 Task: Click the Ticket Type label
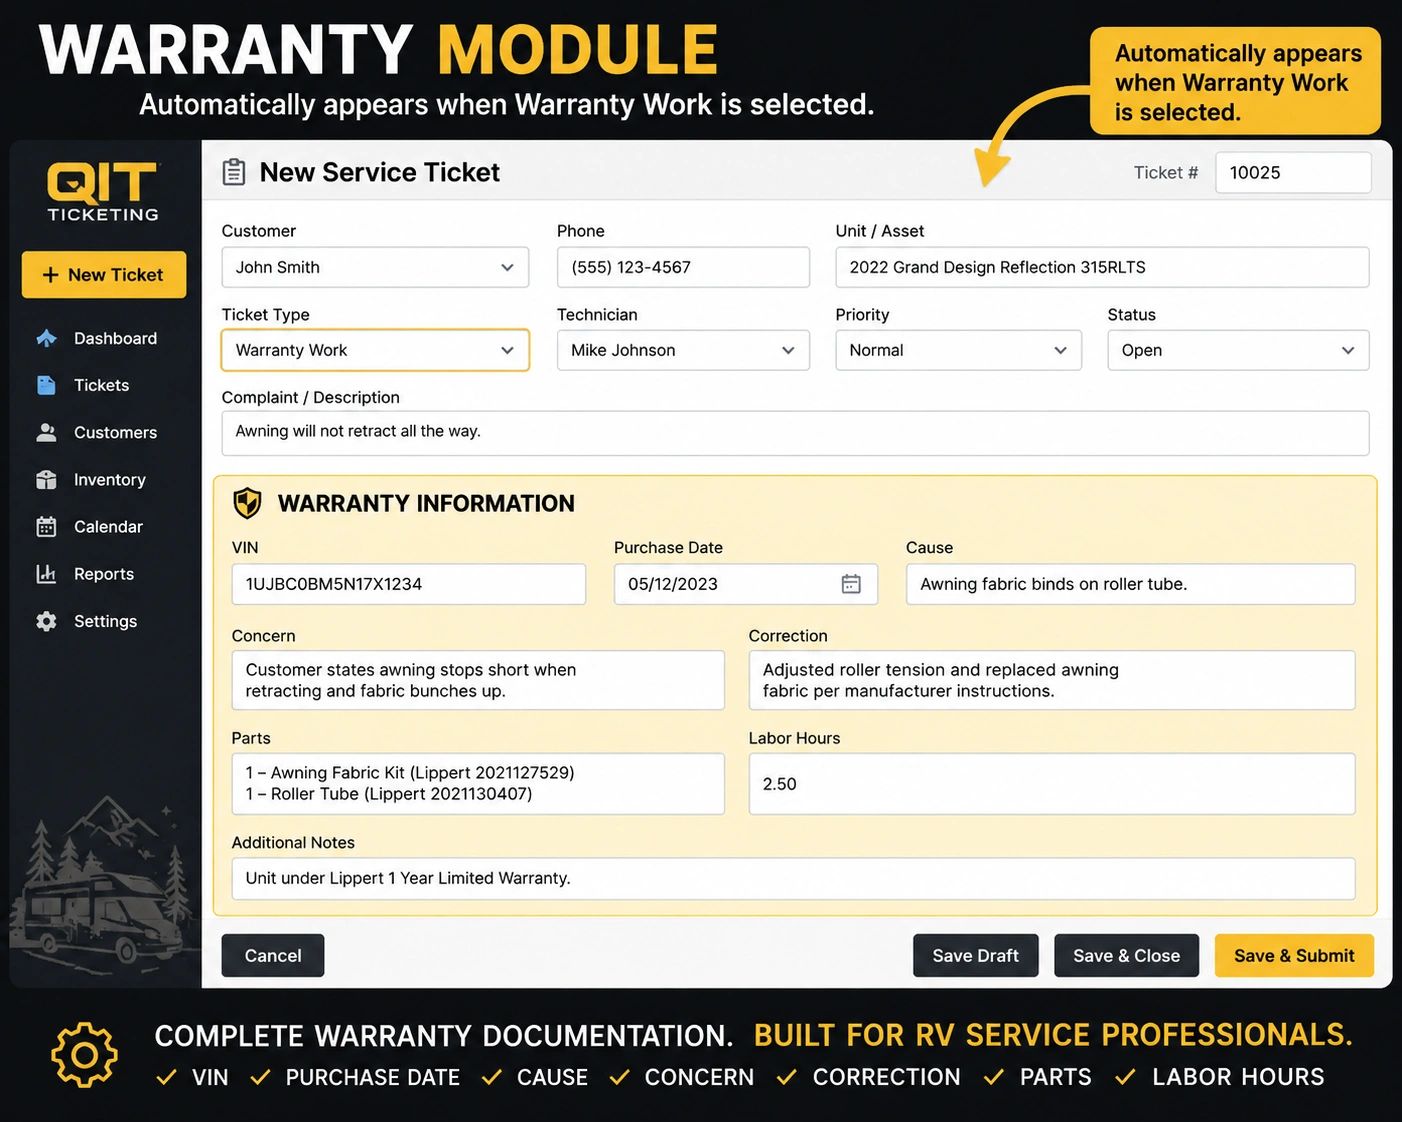click(265, 315)
